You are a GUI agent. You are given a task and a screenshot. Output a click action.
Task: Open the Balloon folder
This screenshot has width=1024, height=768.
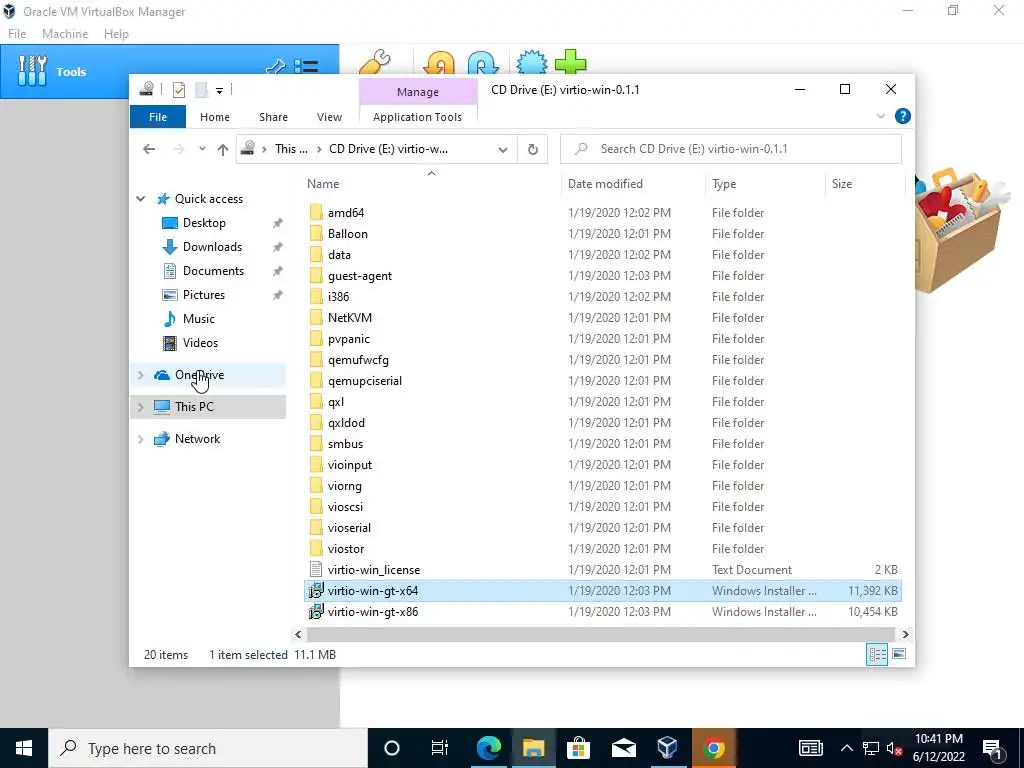click(347, 234)
